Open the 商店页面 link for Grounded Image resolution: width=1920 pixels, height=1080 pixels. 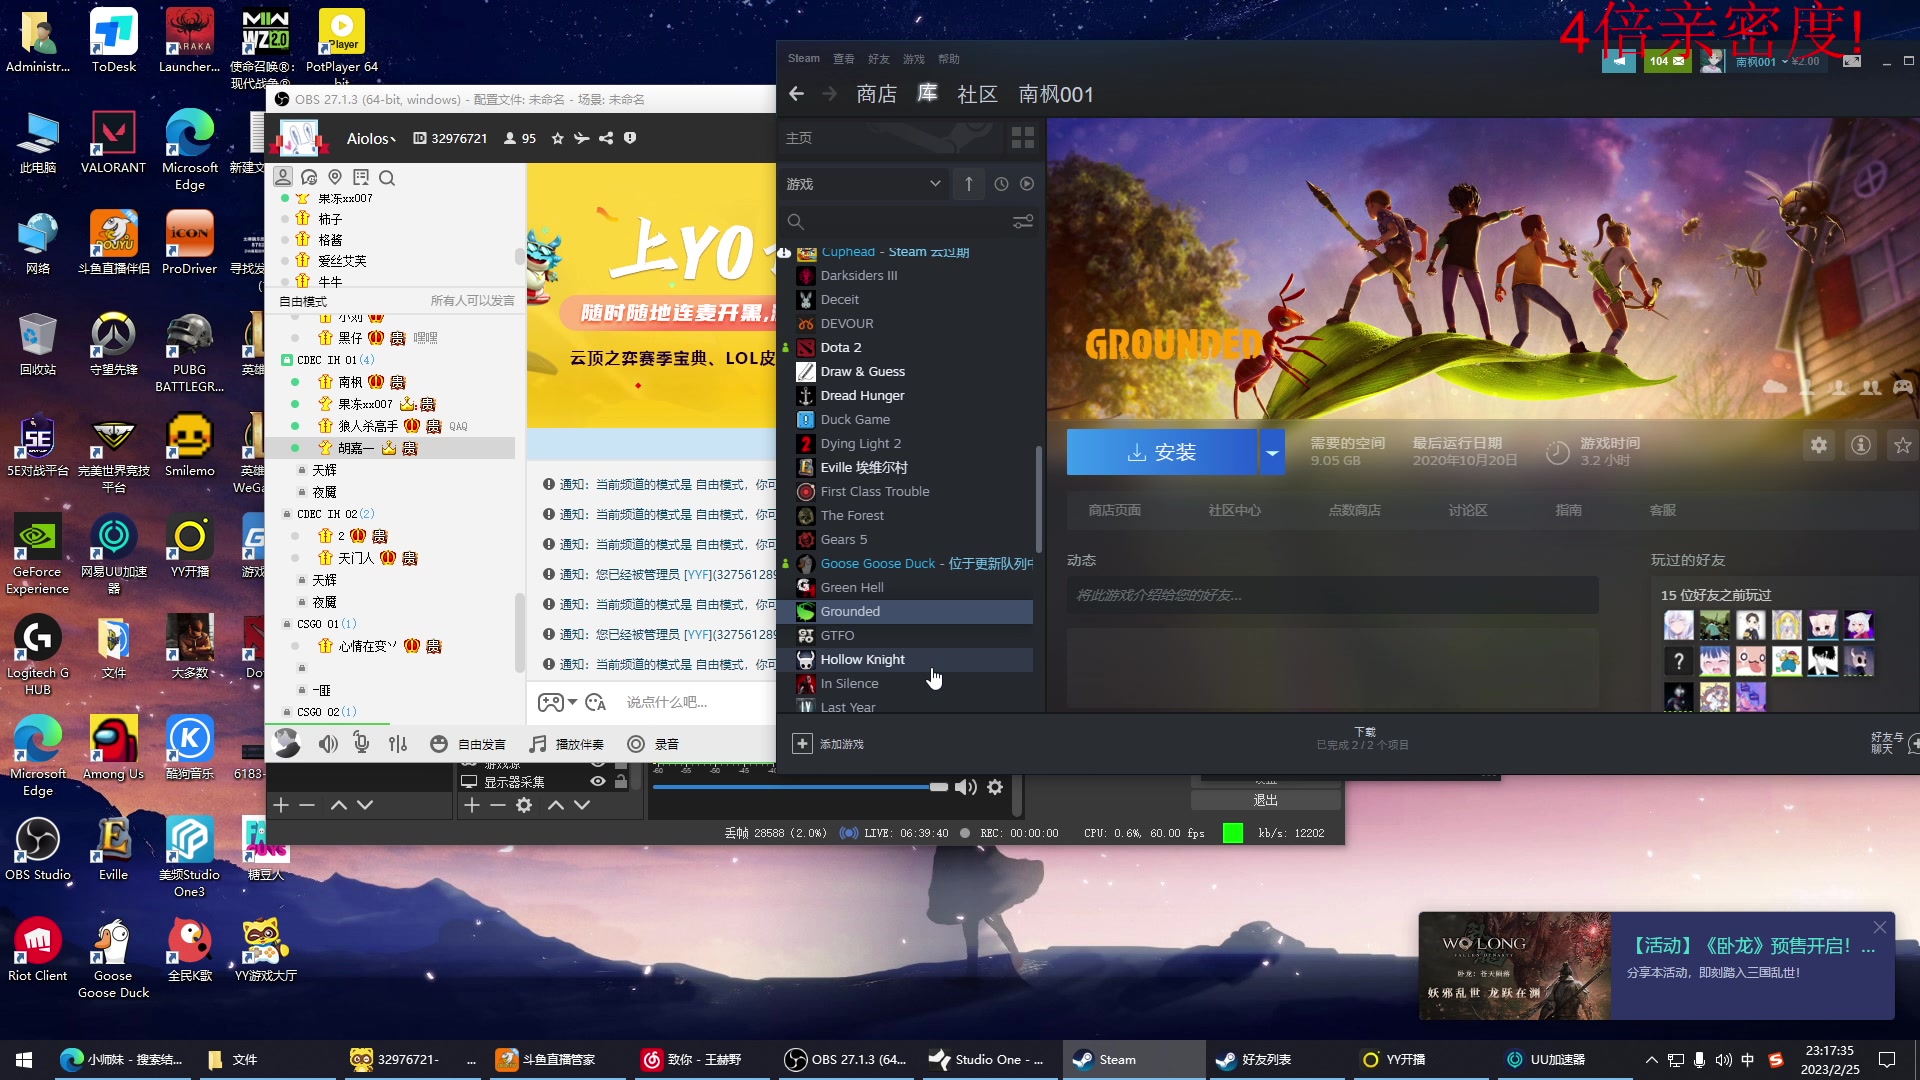point(1114,510)
